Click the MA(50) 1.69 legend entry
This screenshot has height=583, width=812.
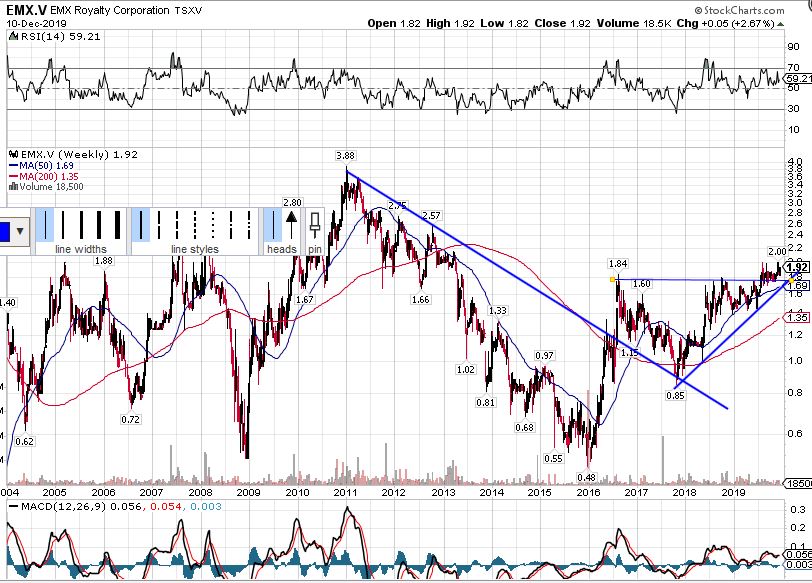42,166
